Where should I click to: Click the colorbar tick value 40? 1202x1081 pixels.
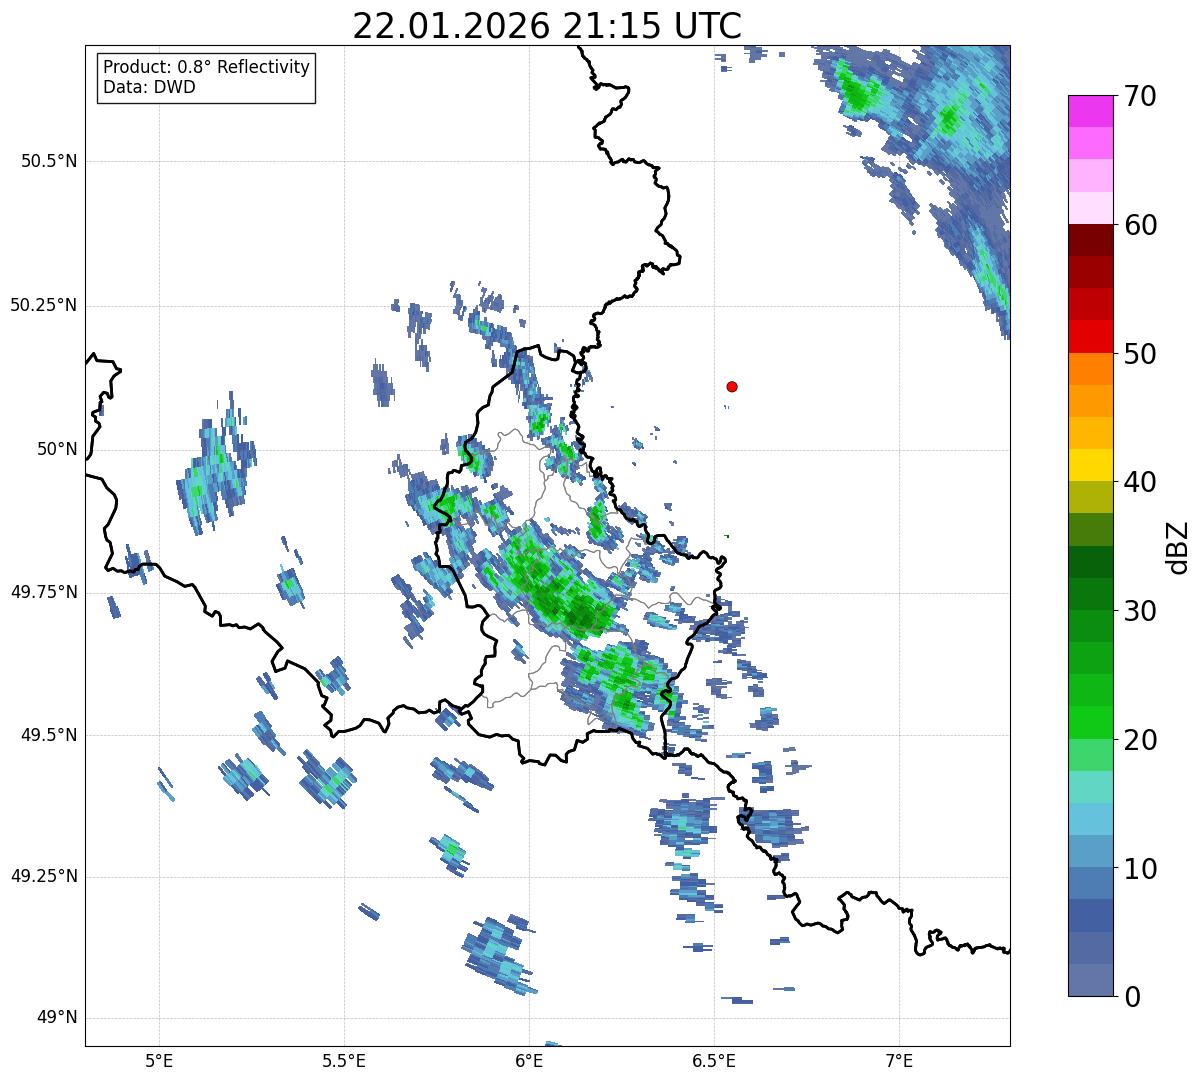pyautogui.click(x=1140, y=482)
